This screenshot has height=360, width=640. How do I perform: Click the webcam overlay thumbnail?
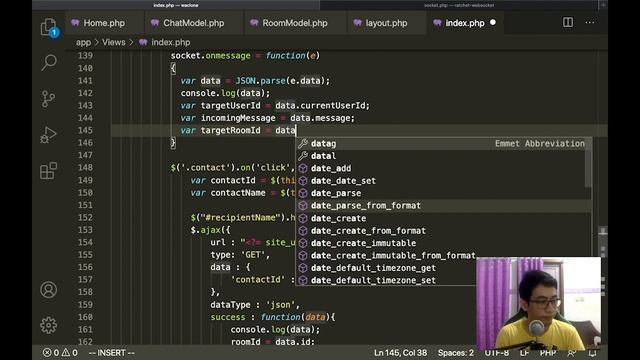538,303
